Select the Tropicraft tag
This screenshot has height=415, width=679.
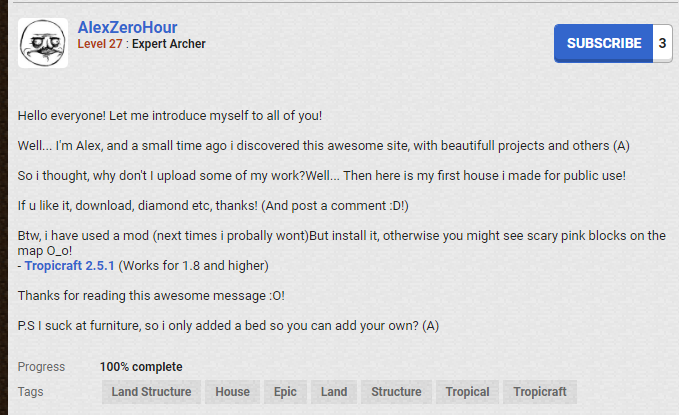pos(540,392)
